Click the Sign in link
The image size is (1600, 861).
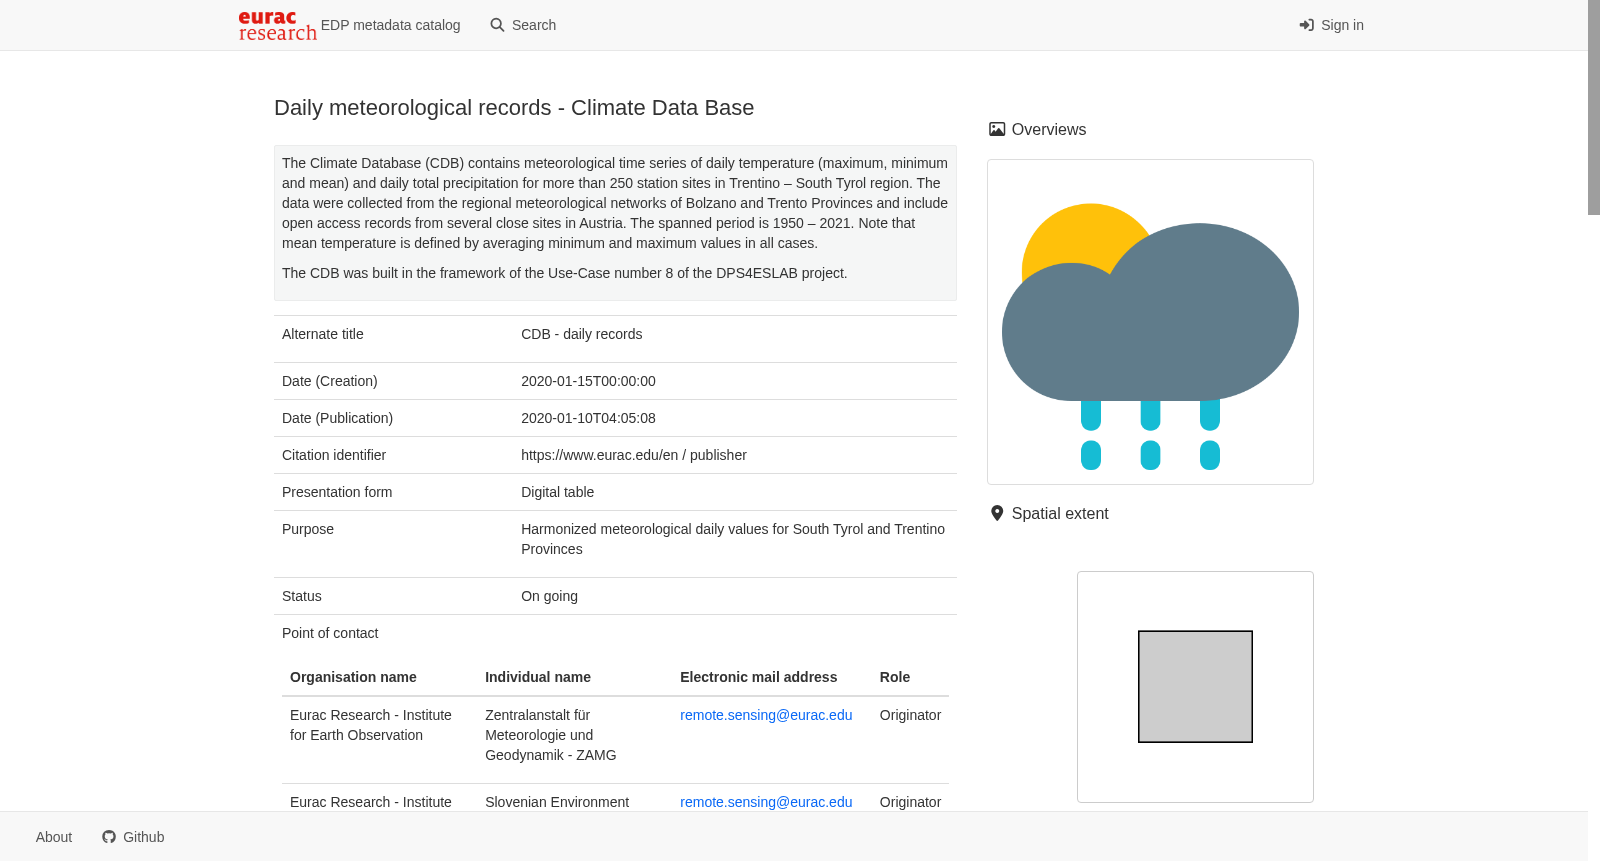[1331, 25]
